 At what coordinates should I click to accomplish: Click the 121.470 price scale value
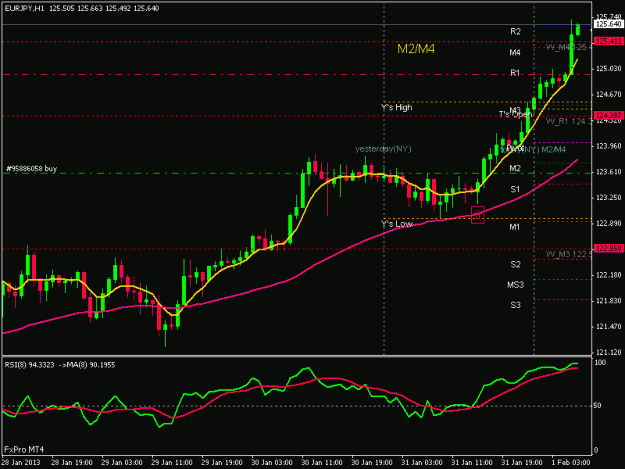tap(609, 327)
